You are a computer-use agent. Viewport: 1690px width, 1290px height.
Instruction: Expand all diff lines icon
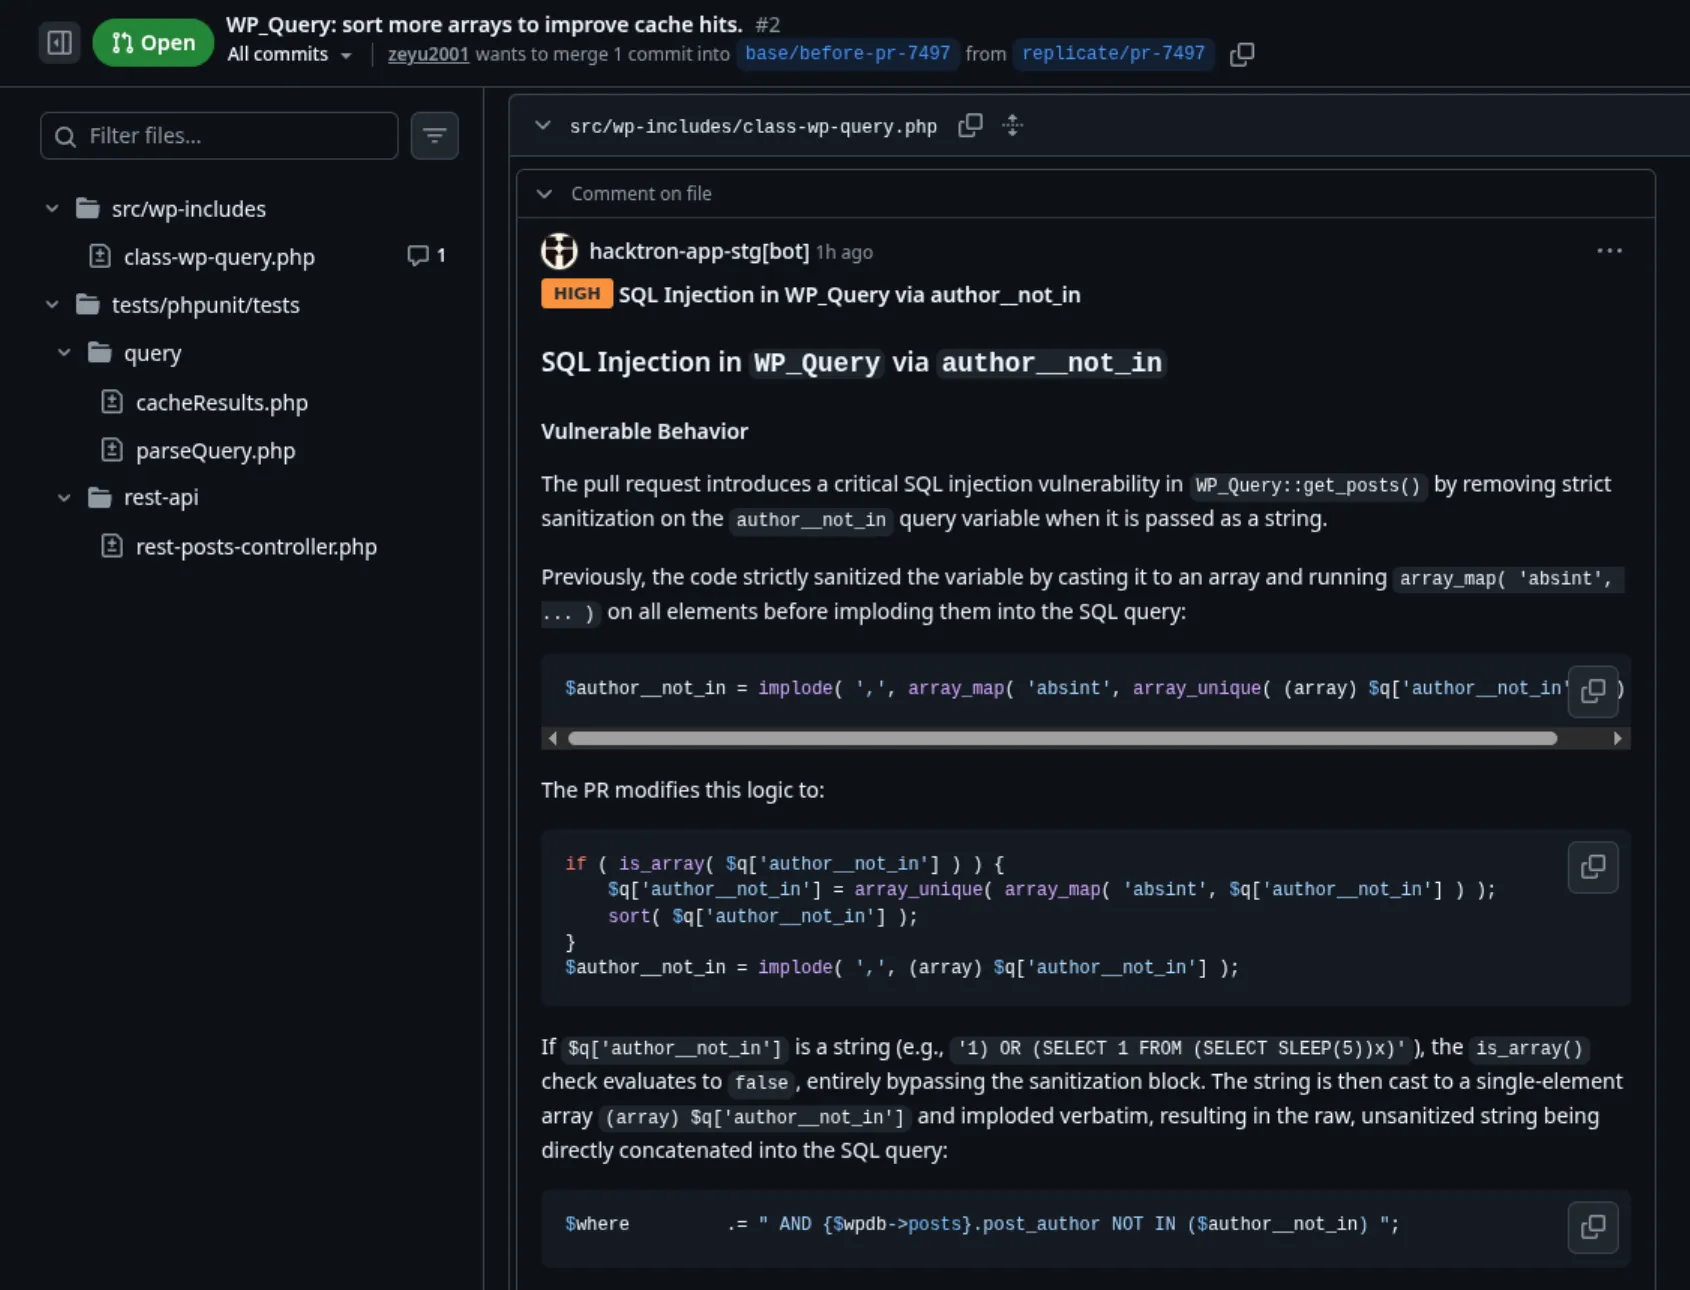(x=1013, y=126)
